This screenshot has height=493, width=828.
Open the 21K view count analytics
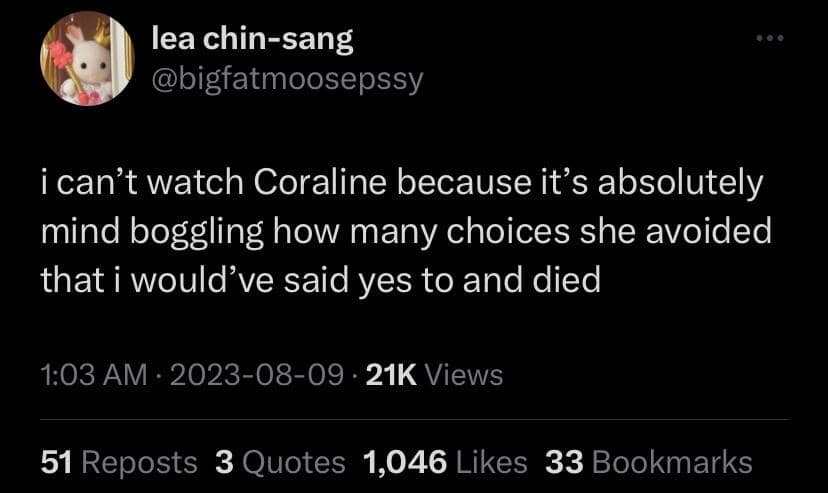pyautogui.click(x=435, y=375)
